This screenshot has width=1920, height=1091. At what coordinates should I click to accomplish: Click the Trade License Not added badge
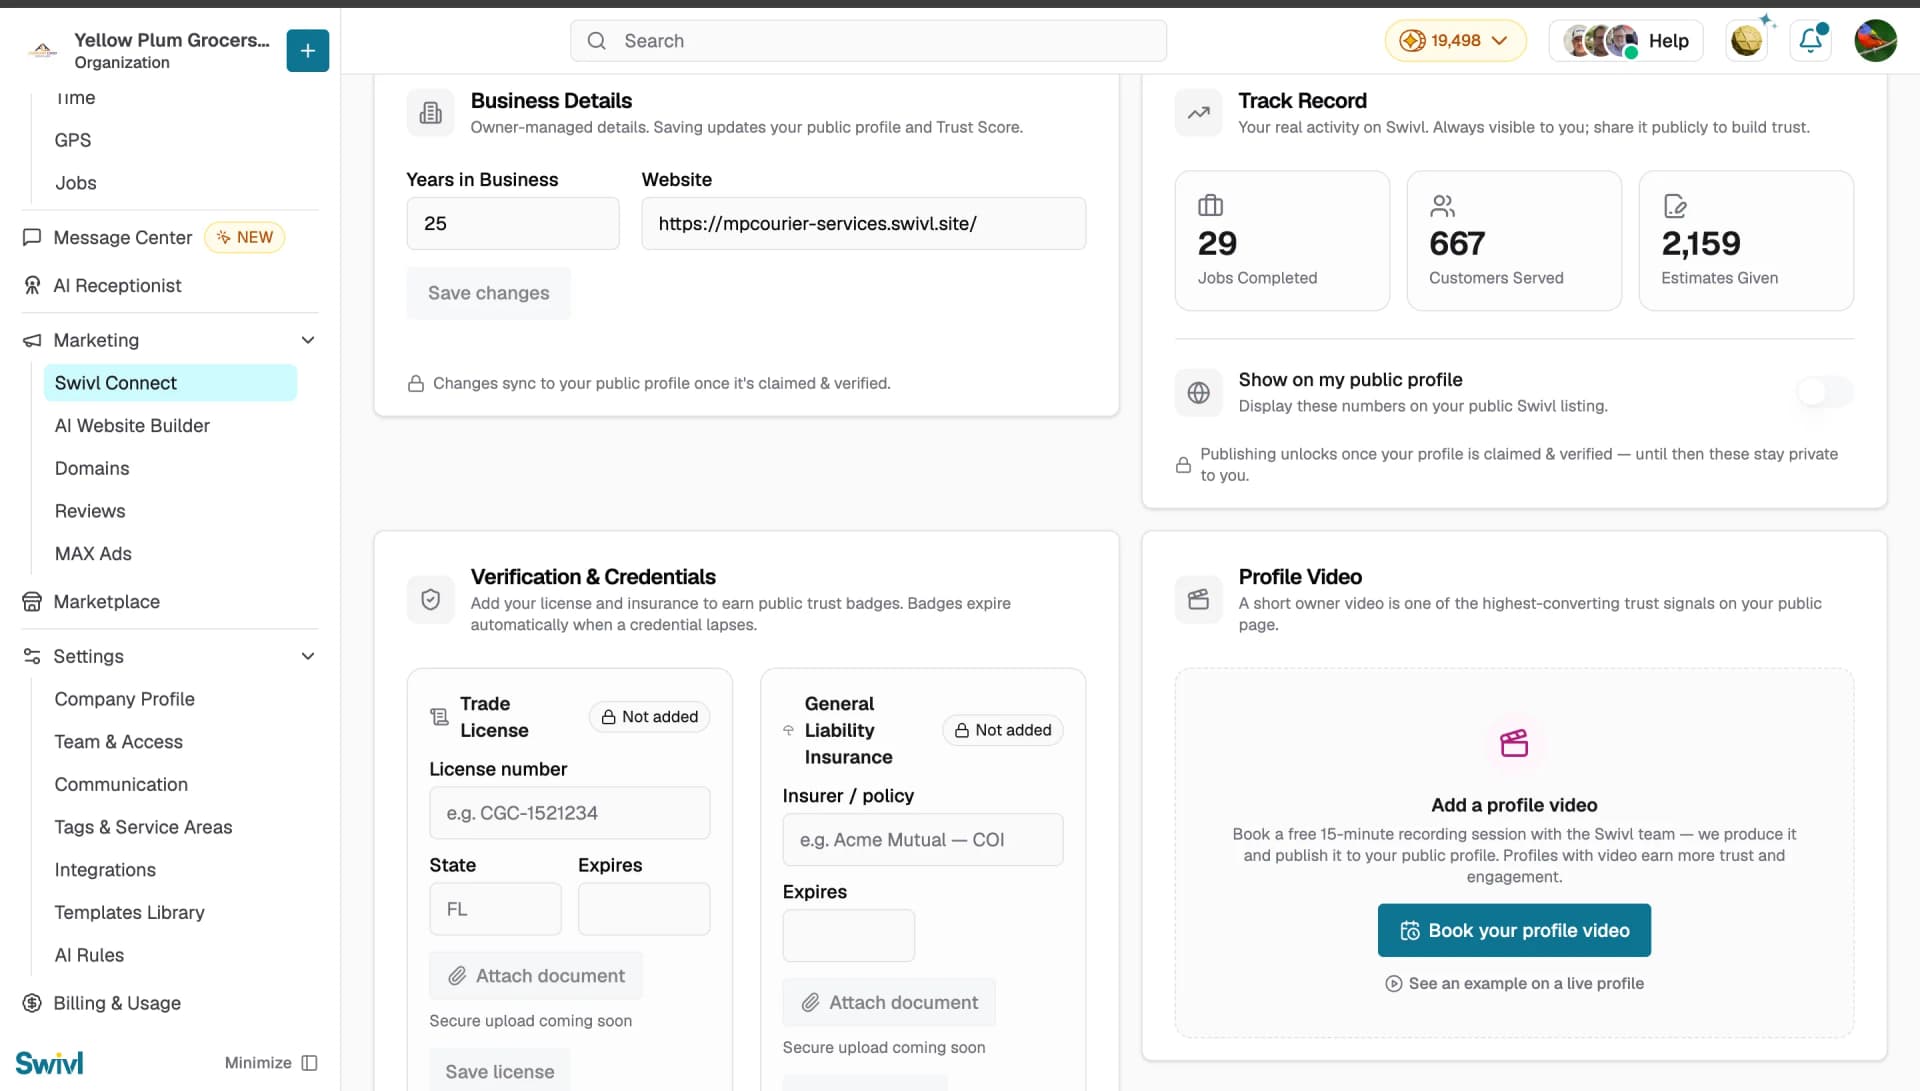[650, 717]
